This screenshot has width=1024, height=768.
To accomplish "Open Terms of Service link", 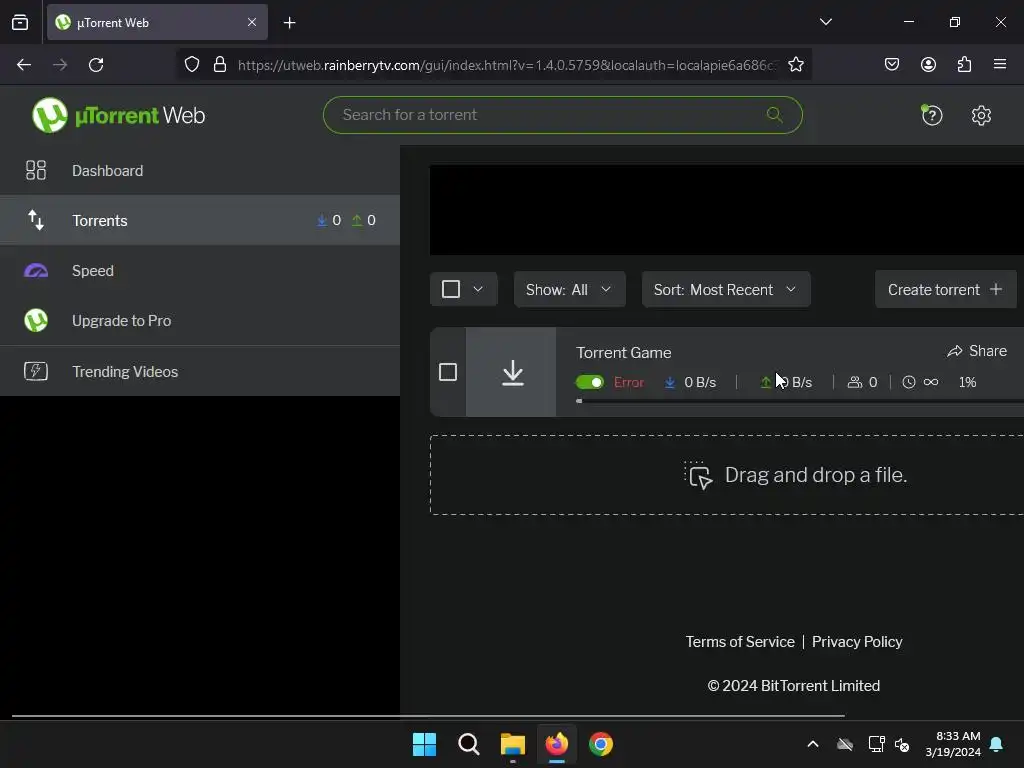I will tap(740, 642).
